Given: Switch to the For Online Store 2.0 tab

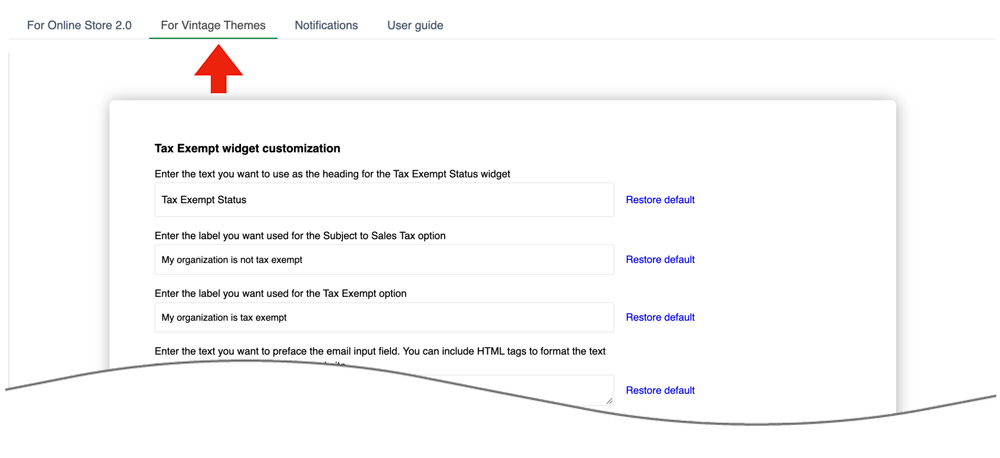Looking at the screenshot, I should pos(79,26).
